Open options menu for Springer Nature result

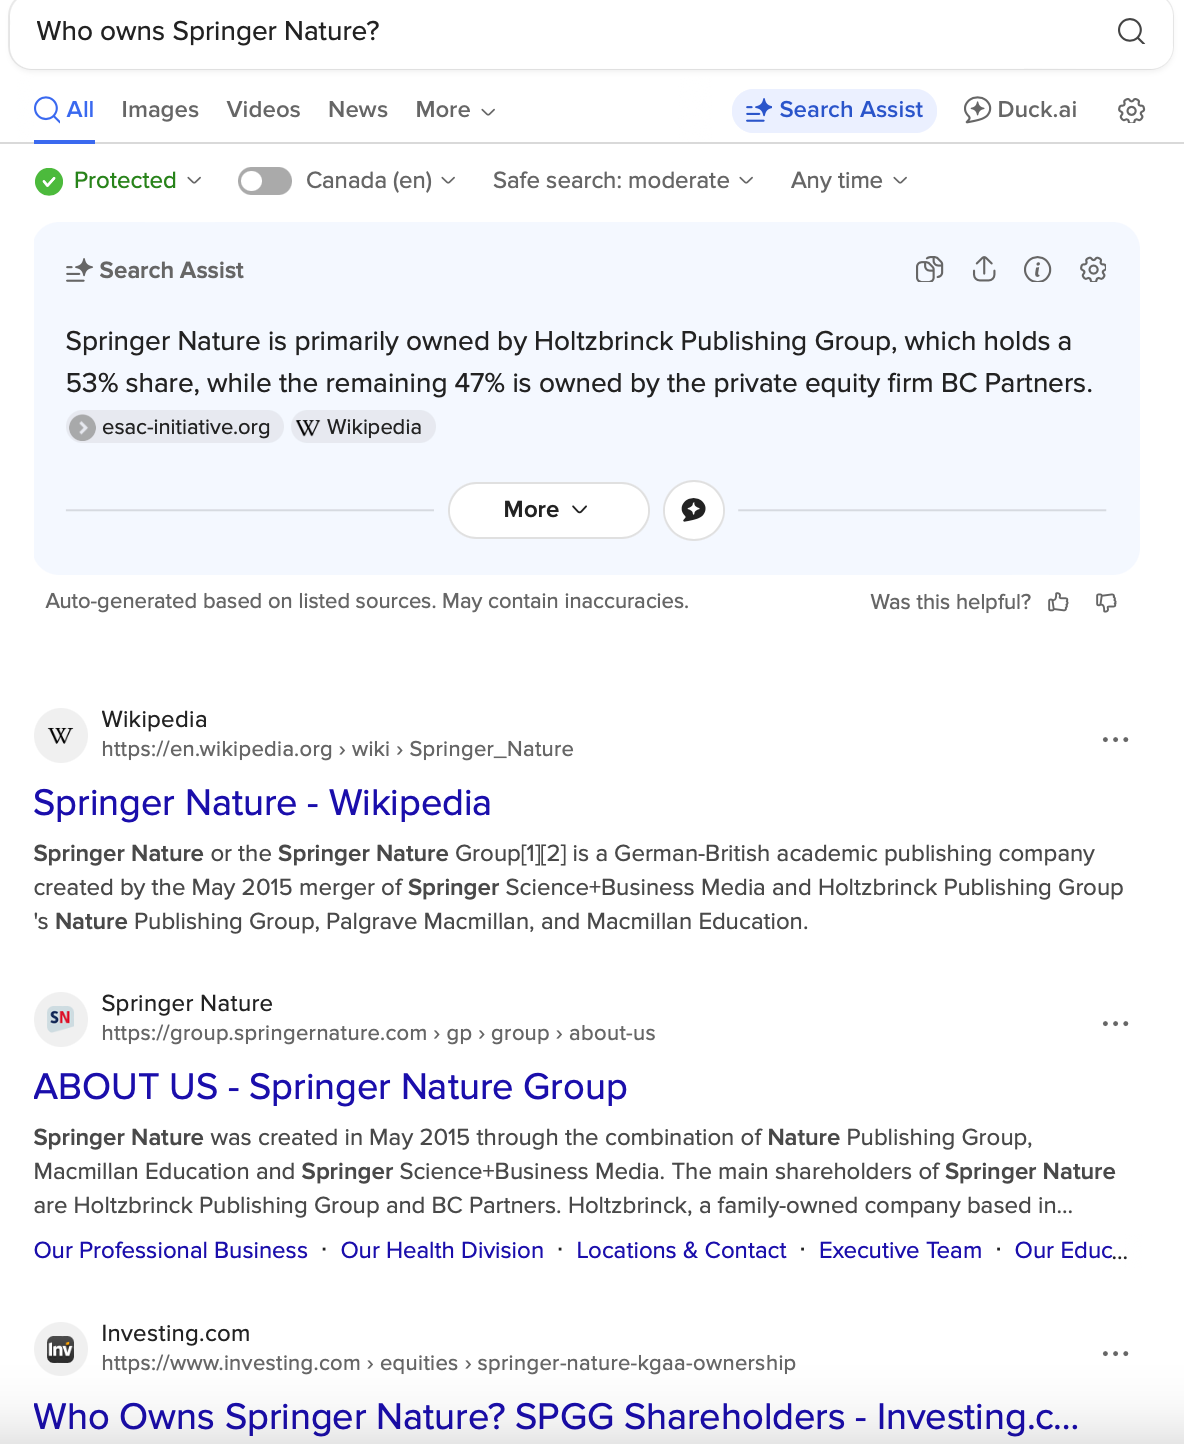click(1115, 1024)
